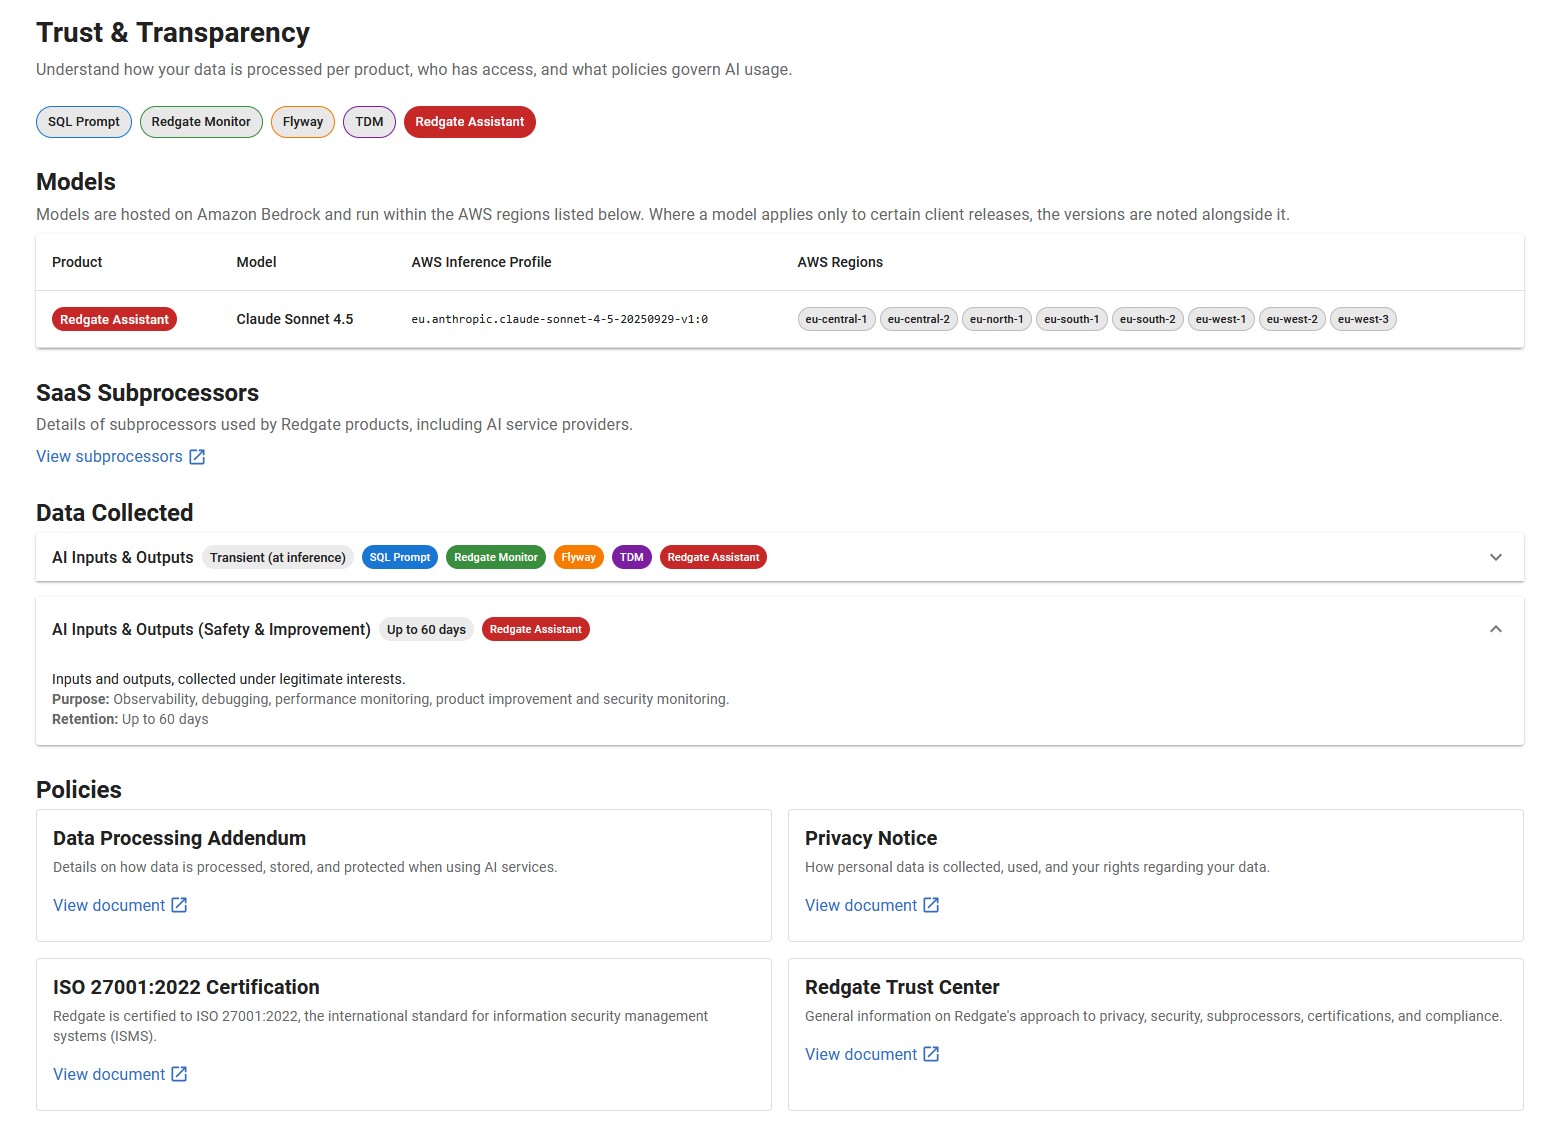
Task: Click the eu-central-2 region chip
Action: 919,320
